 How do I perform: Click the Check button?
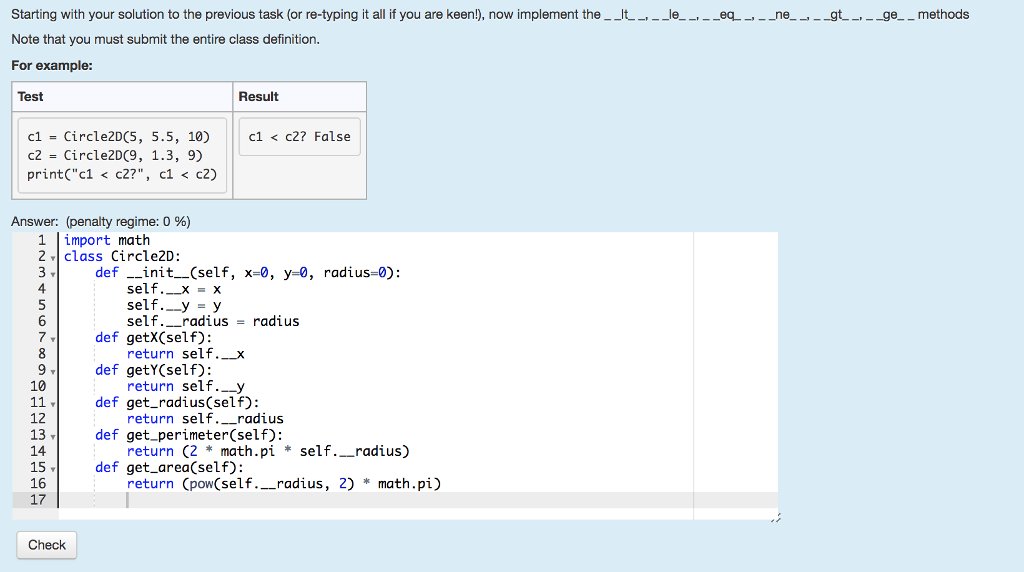tap(46, 545)
